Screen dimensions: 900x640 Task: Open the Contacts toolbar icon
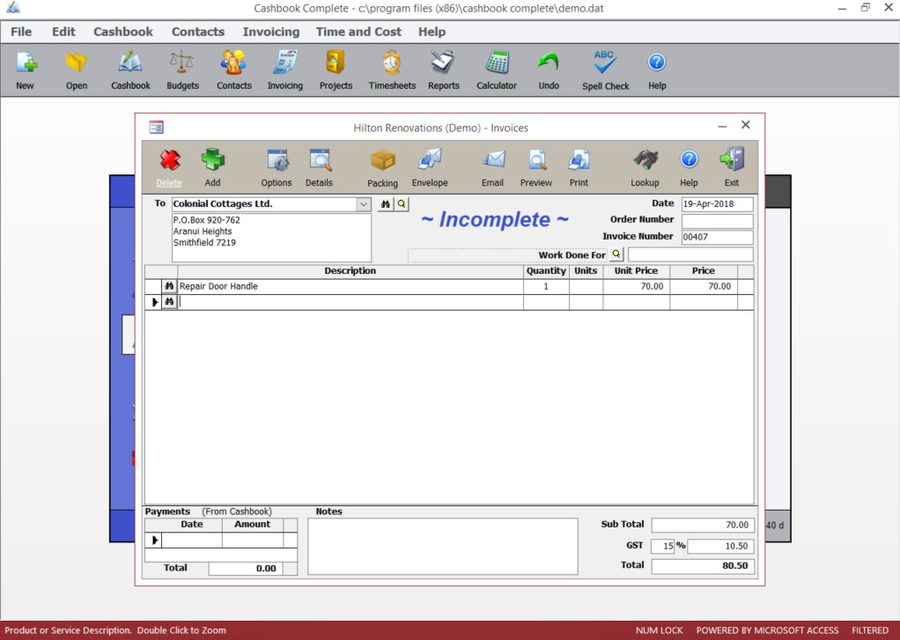234,63
